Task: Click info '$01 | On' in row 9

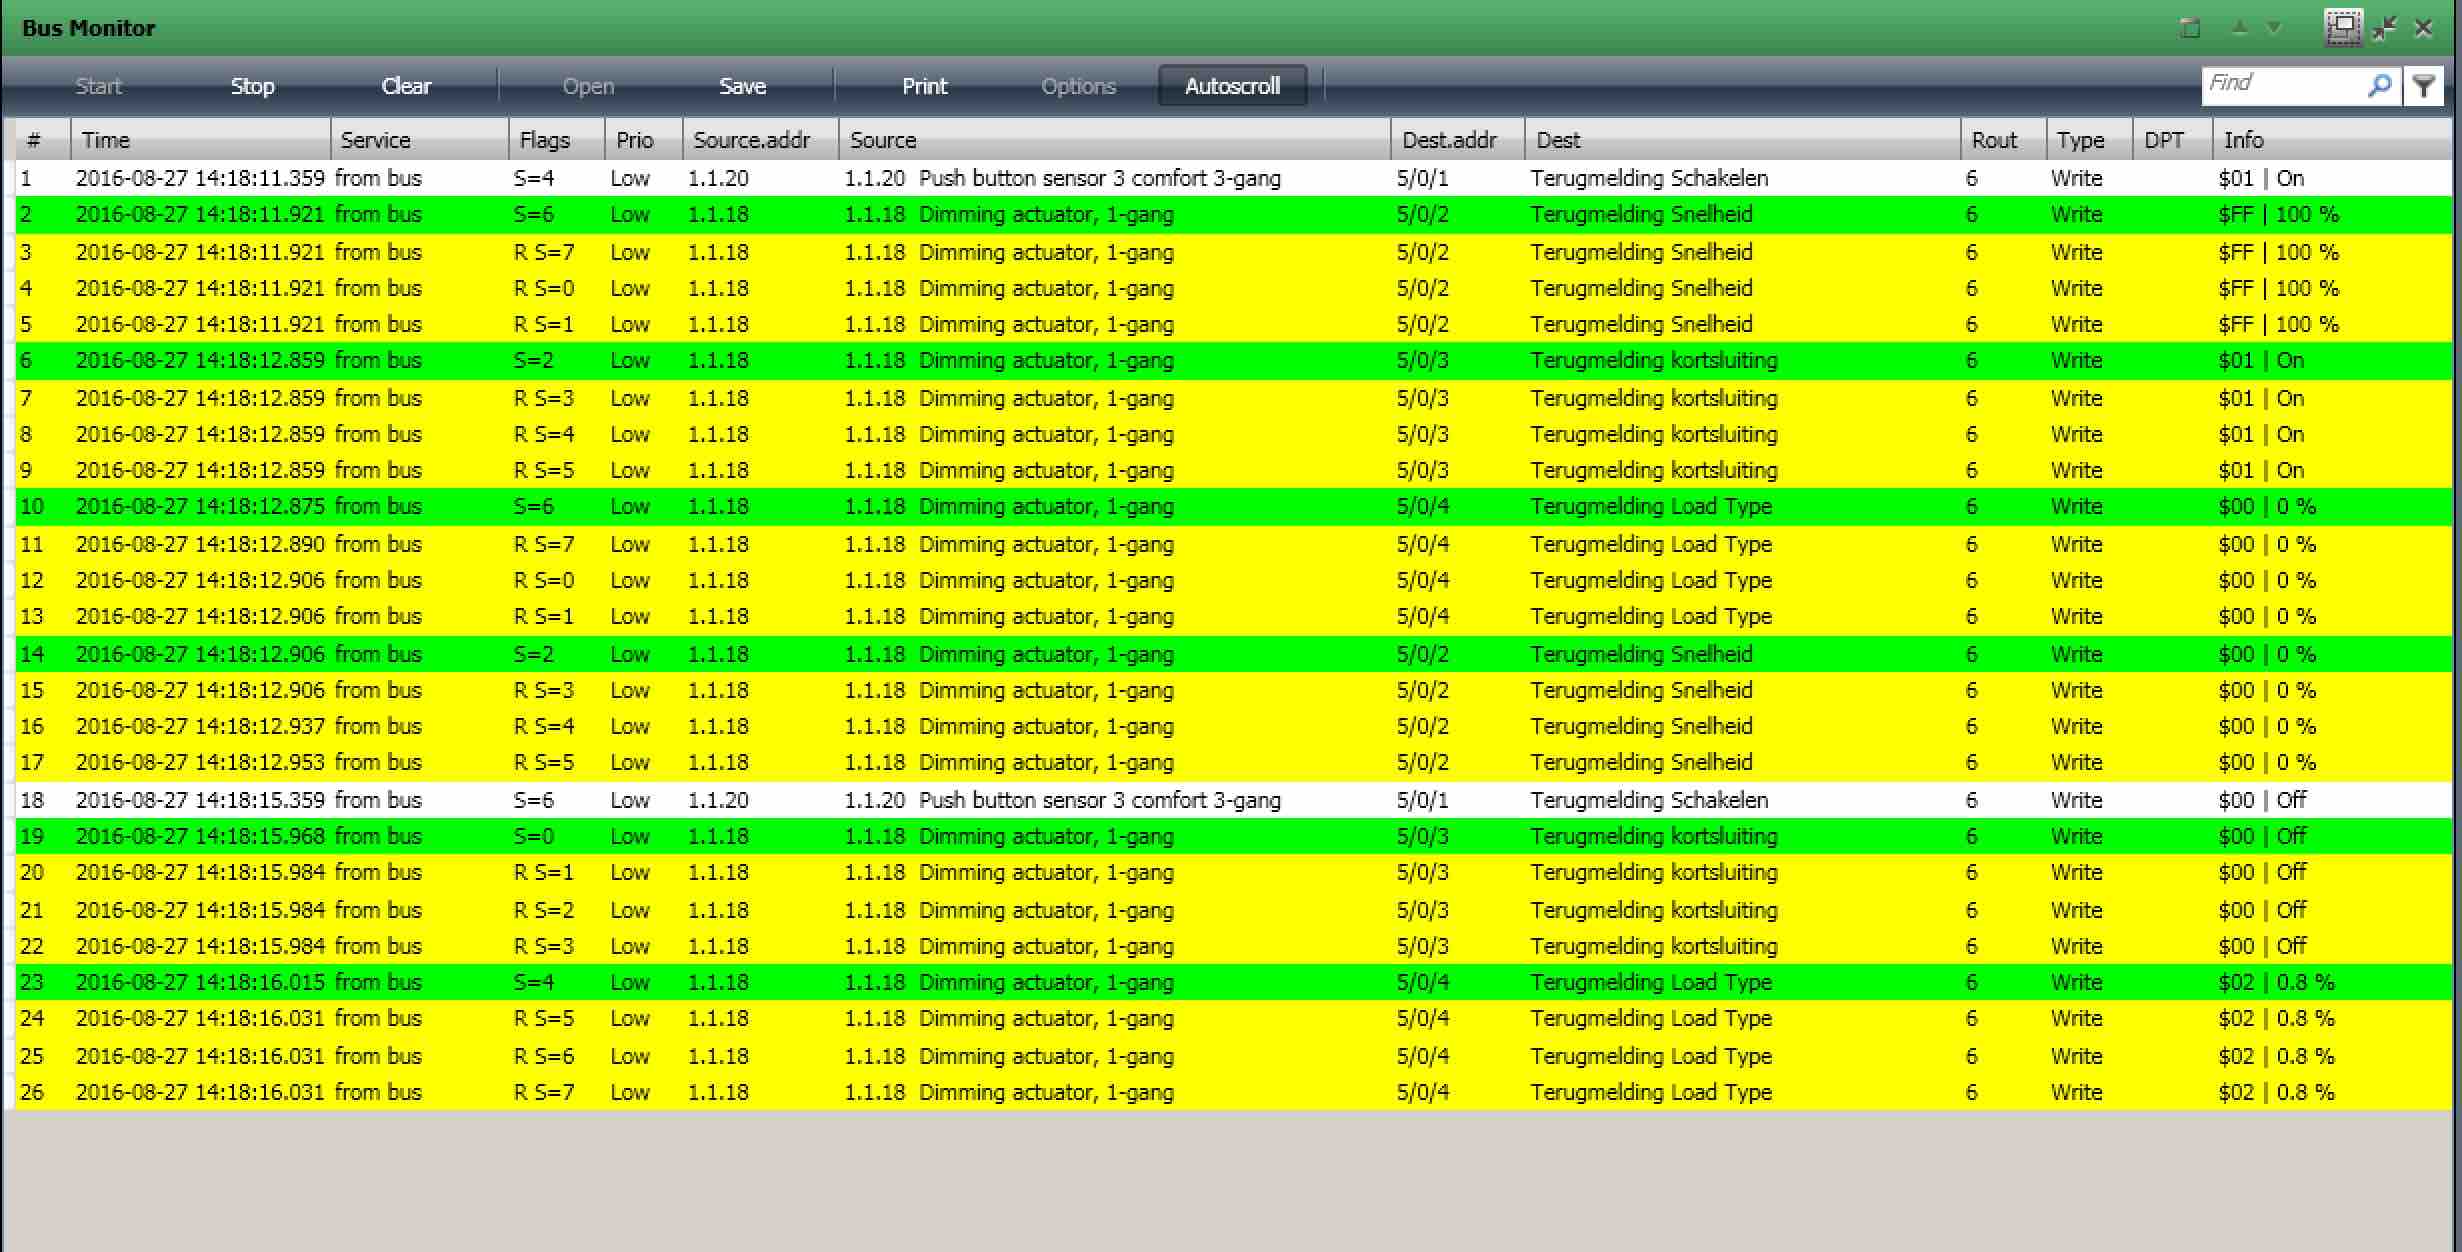Action: point(2260,470)
